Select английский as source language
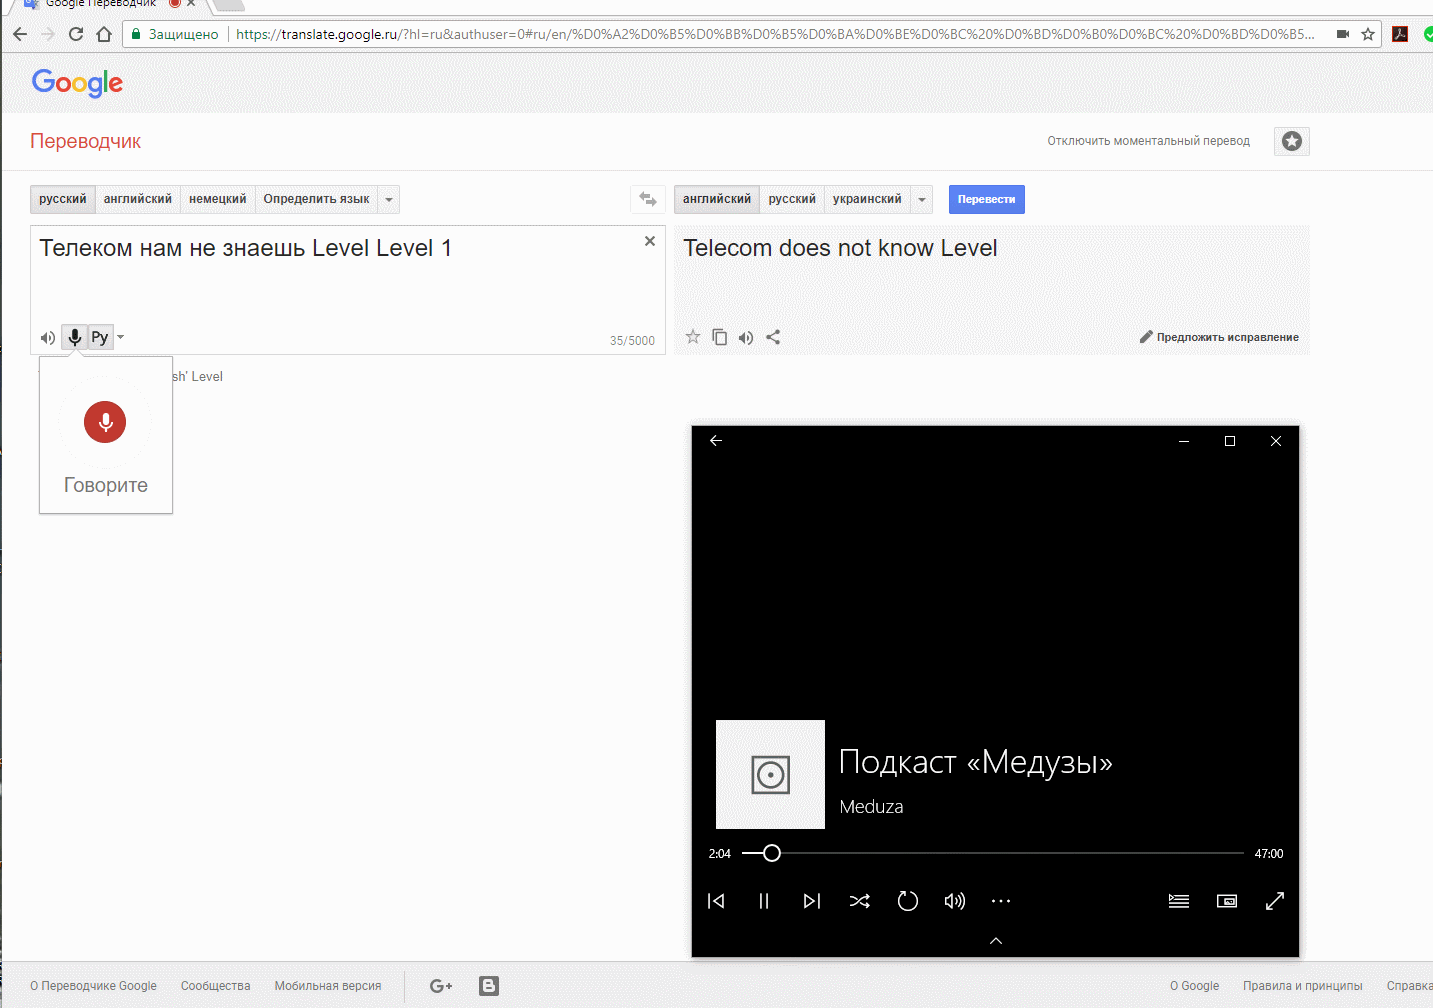Viewport: 1433px width, 1008px height. [x=138, y=199]
